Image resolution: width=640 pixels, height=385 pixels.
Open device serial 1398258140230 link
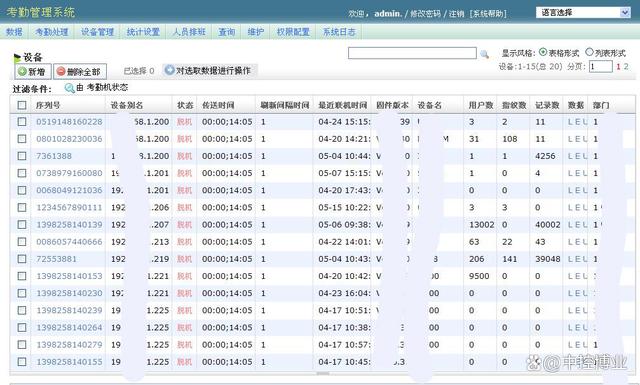click(x=69, y=293)
